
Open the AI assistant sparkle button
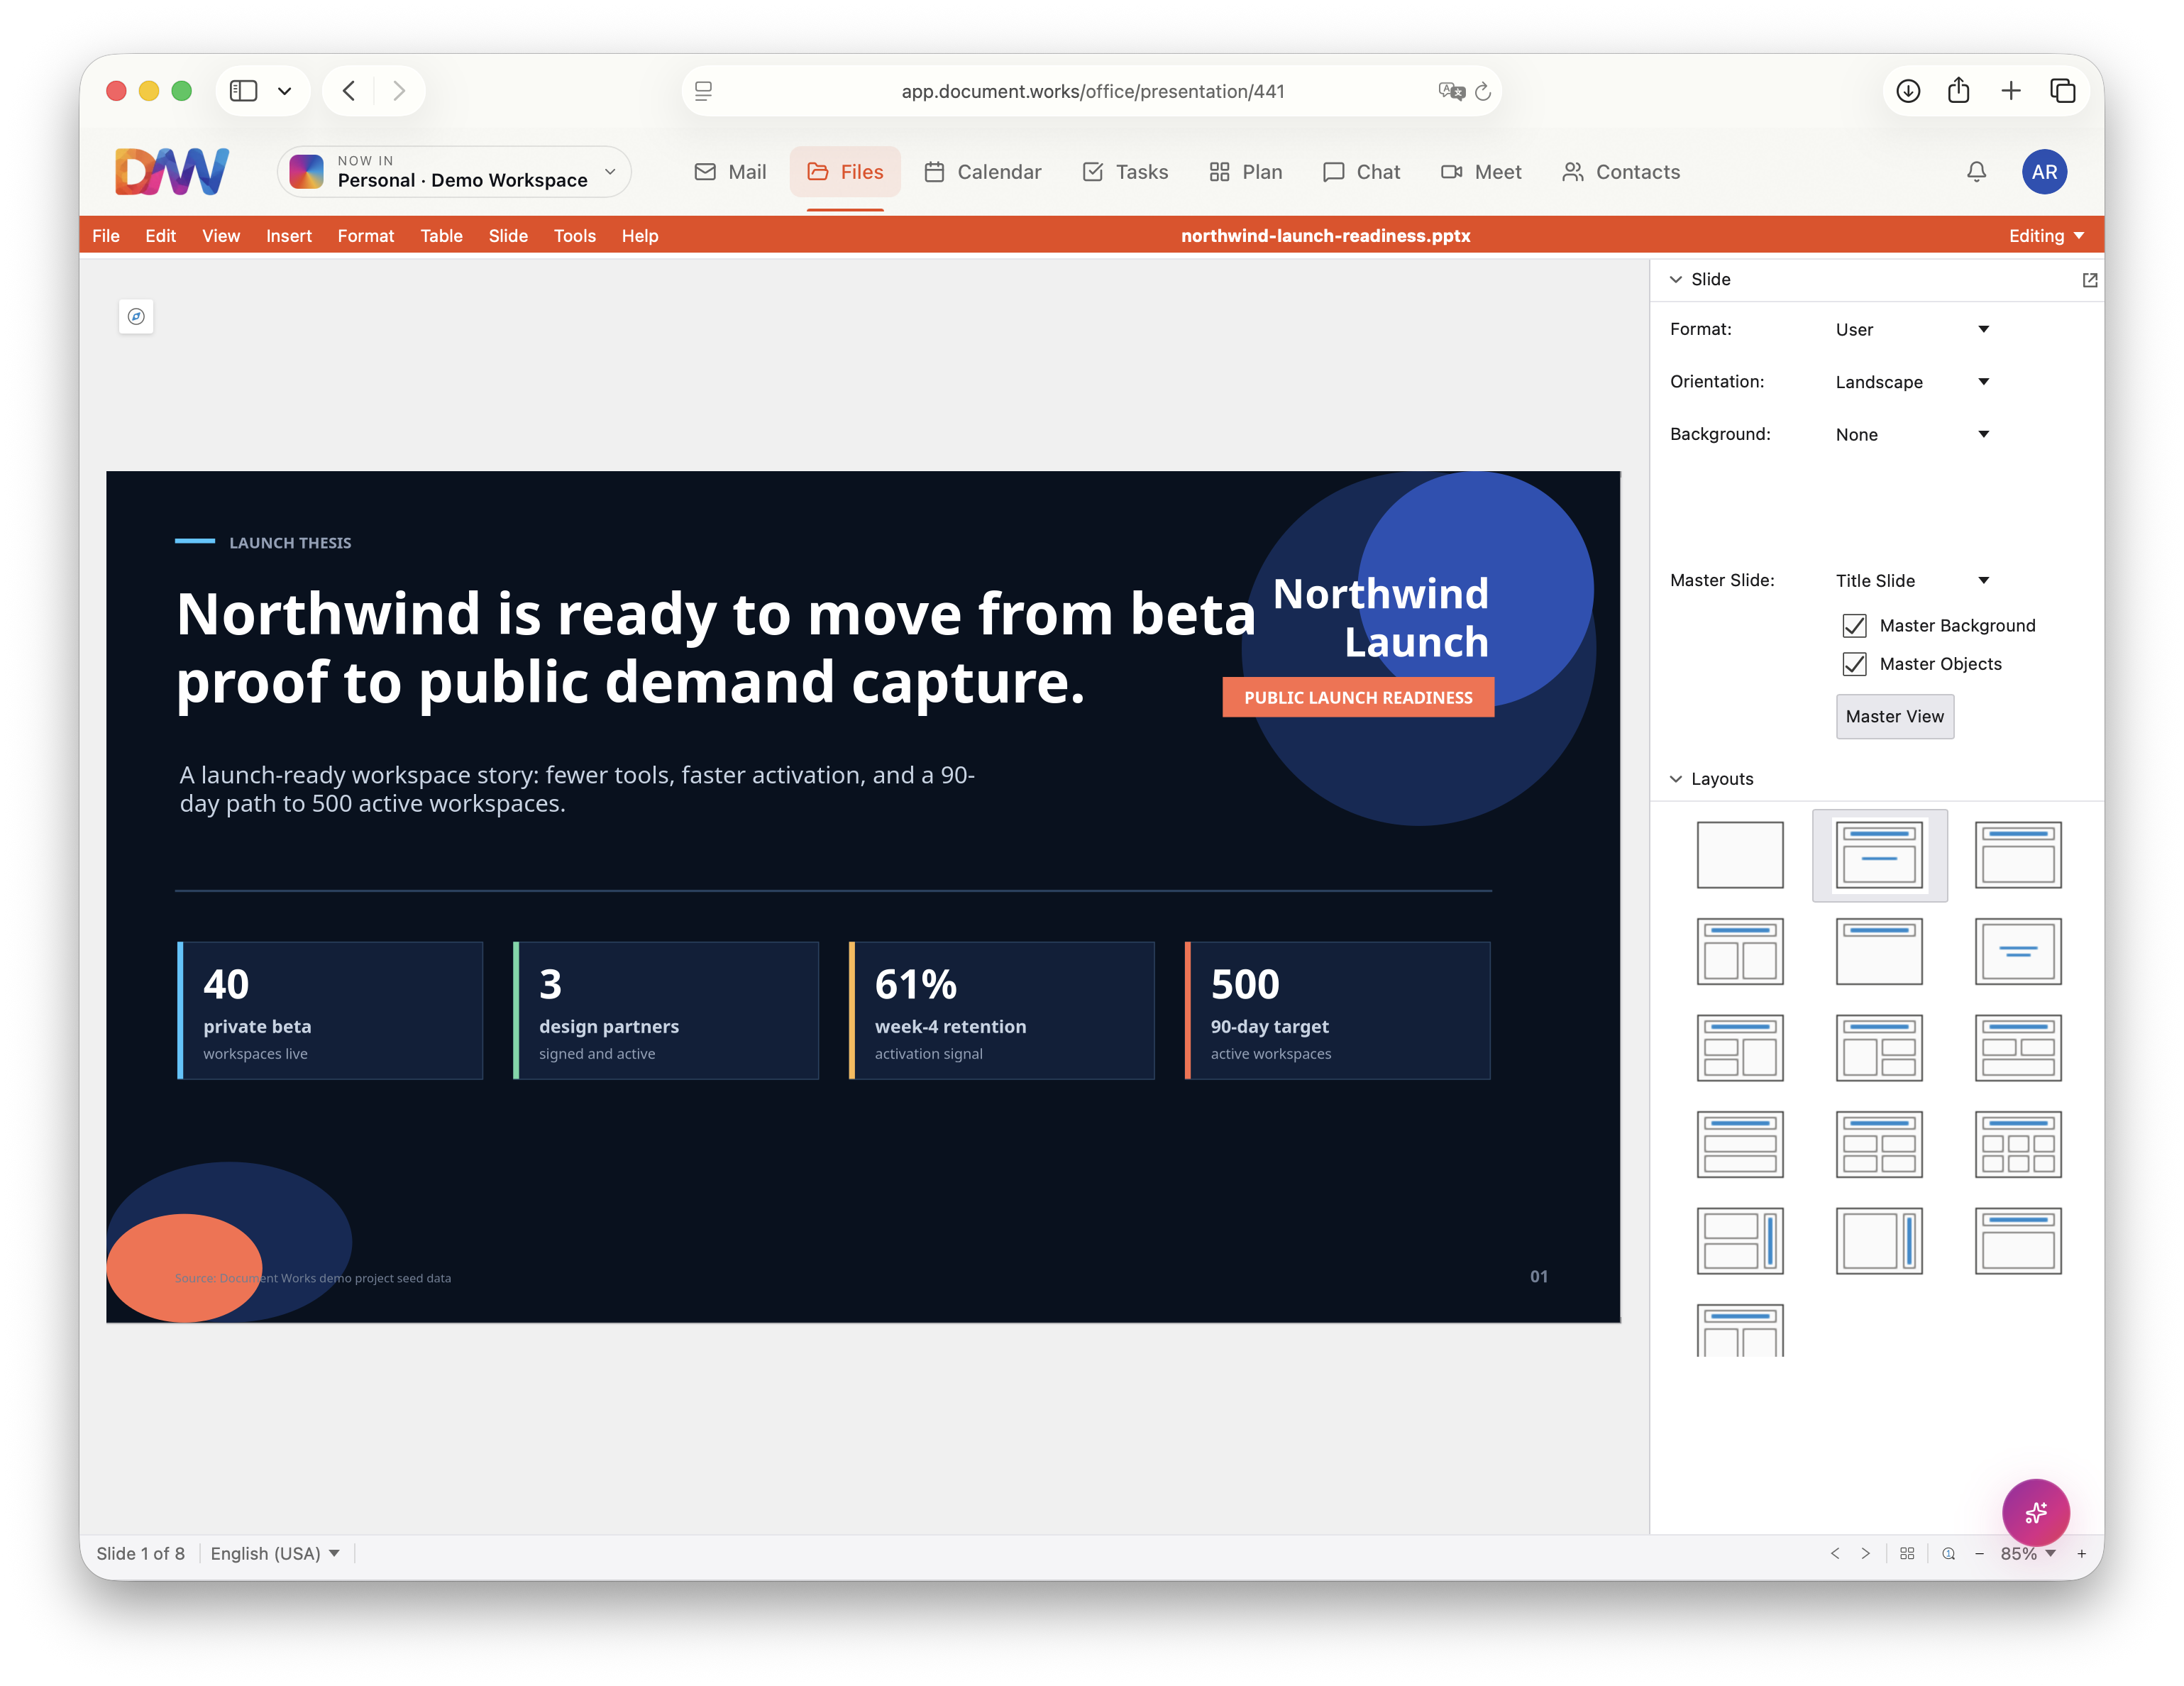coord(2035,1512)
